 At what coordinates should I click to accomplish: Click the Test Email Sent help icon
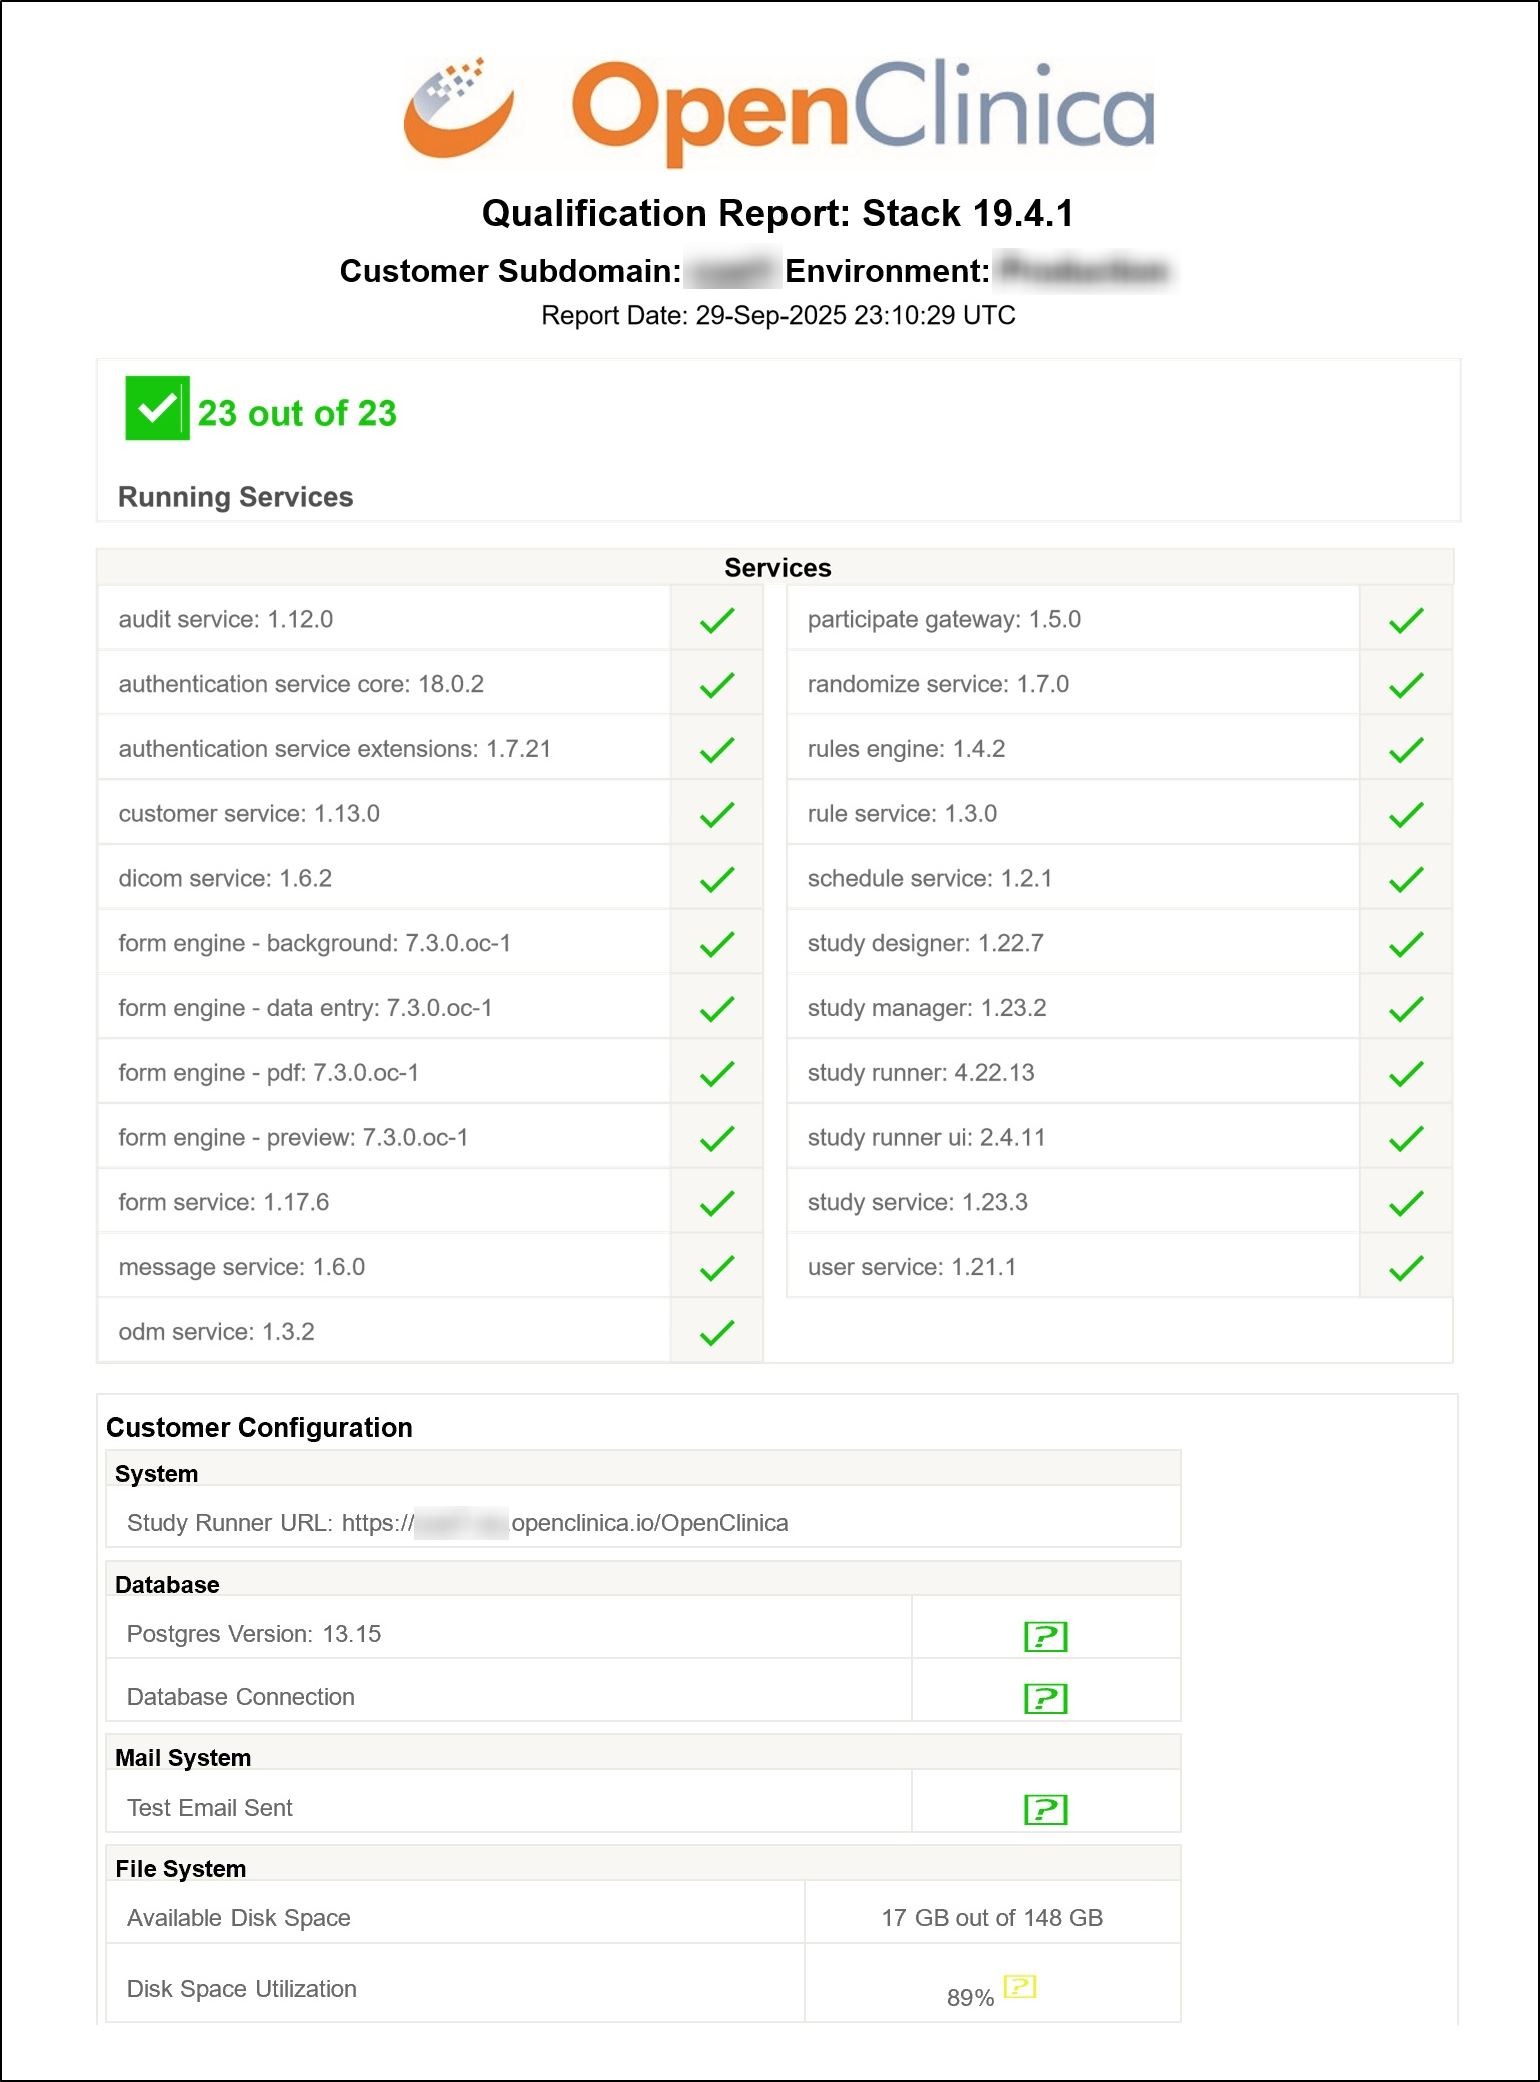(1046, 1809)
